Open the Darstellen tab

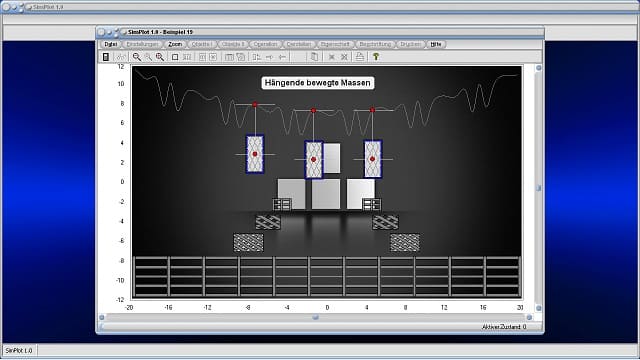coord(299,44)
